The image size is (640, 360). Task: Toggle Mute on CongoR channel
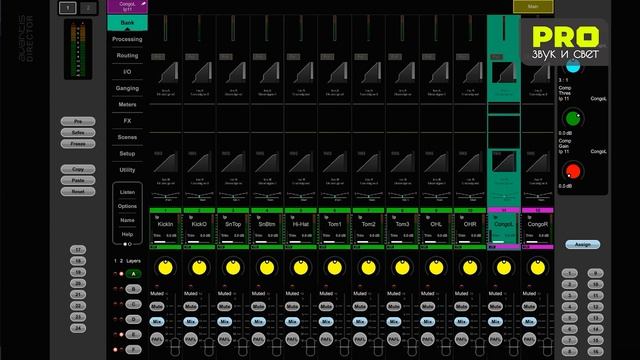(529, 307)
